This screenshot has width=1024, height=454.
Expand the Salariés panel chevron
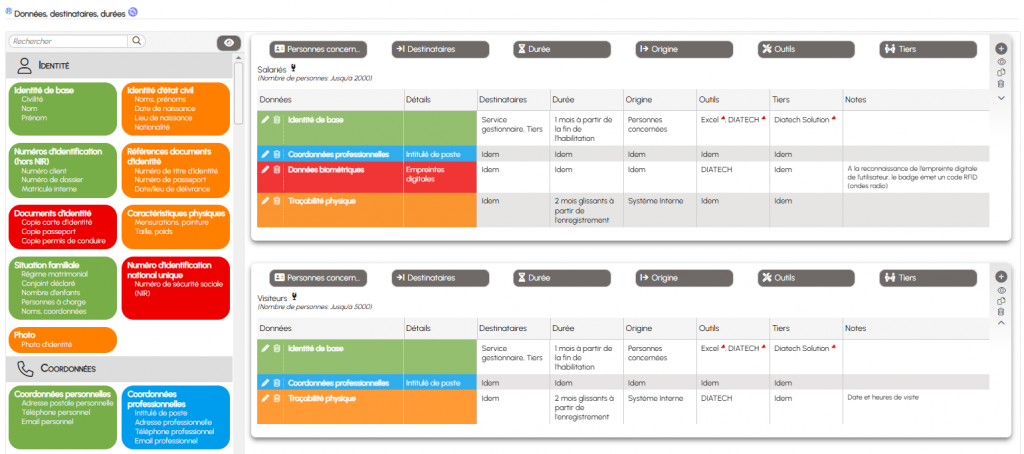click(1001, 97)
